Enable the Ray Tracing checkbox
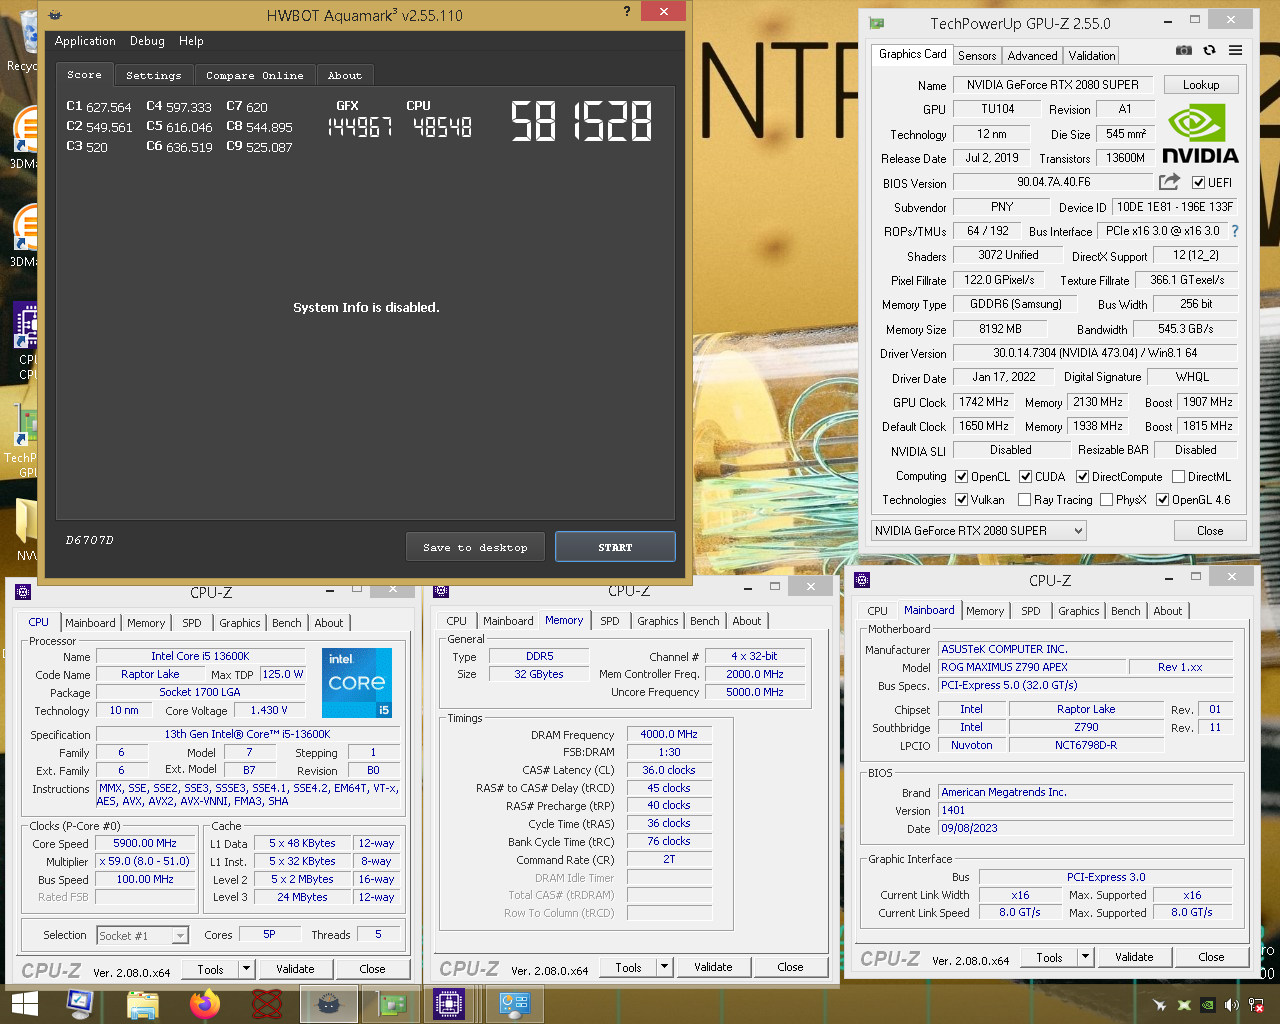 (x=1024, y=500)
